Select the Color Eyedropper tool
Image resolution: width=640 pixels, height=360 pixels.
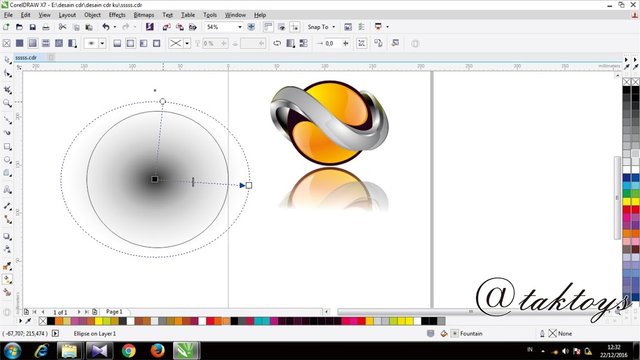(x=7, y=266)
